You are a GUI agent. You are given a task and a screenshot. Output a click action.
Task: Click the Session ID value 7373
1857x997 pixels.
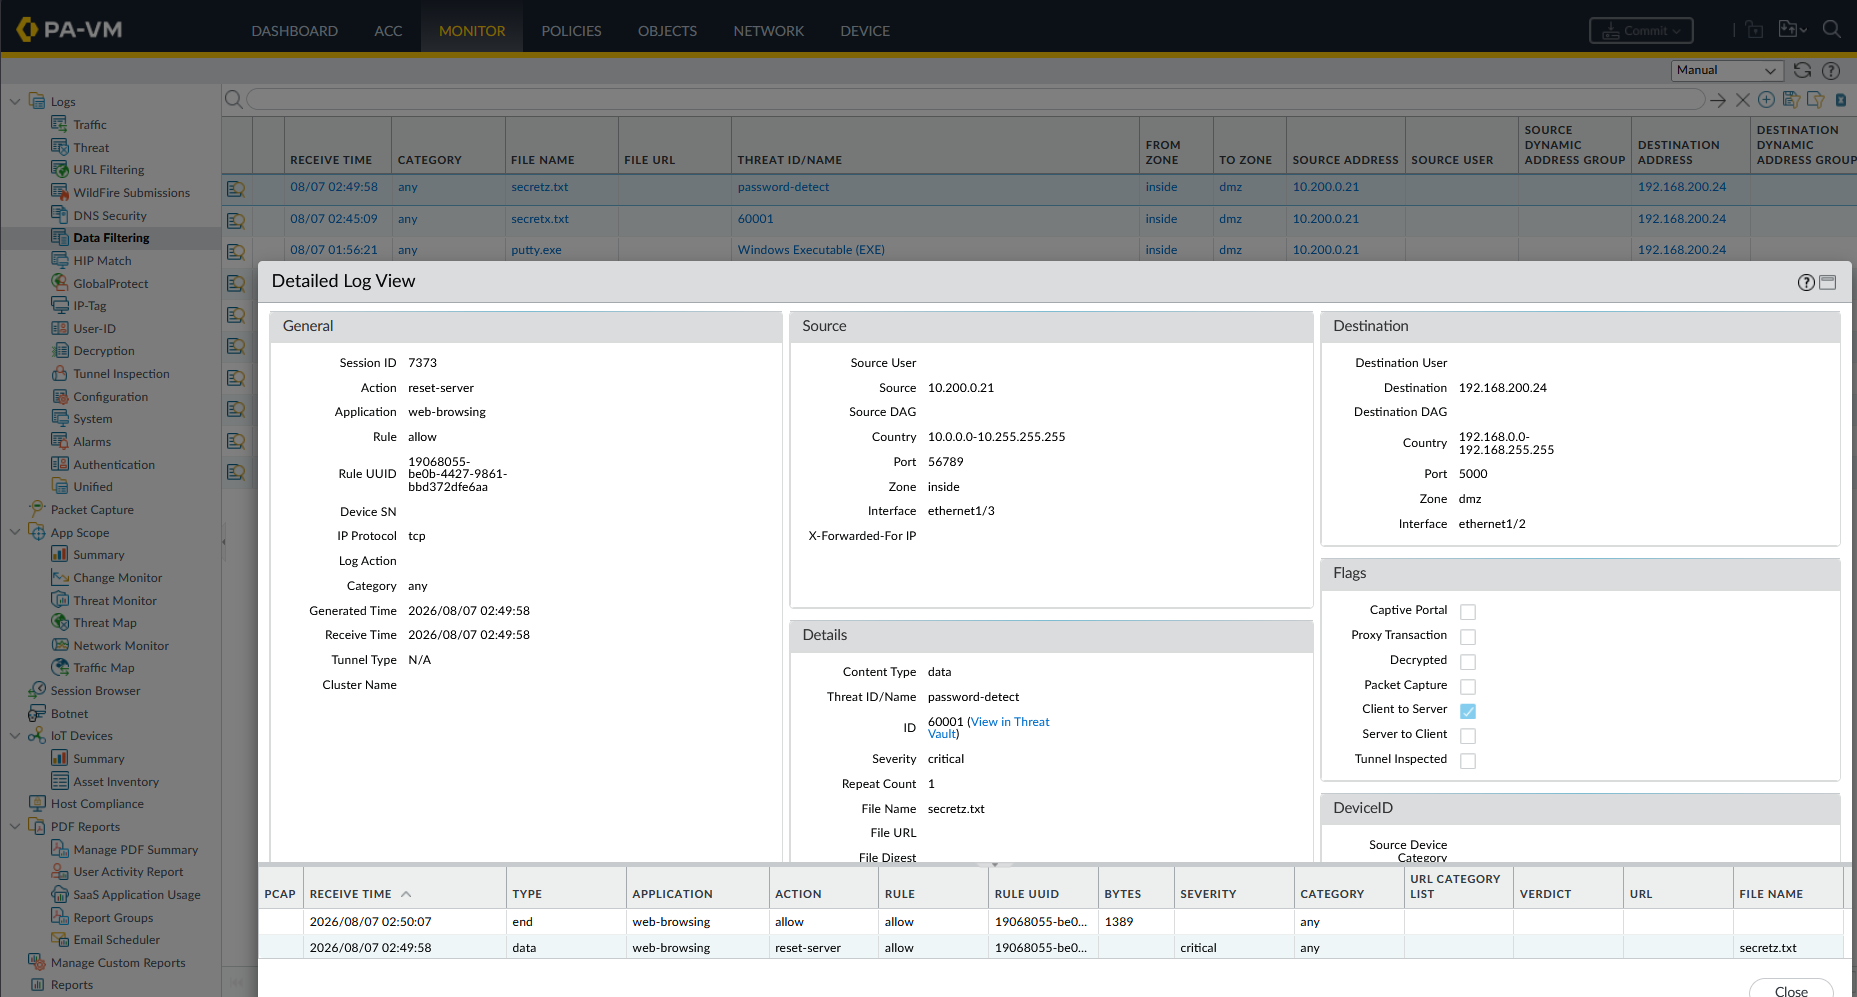422,363
